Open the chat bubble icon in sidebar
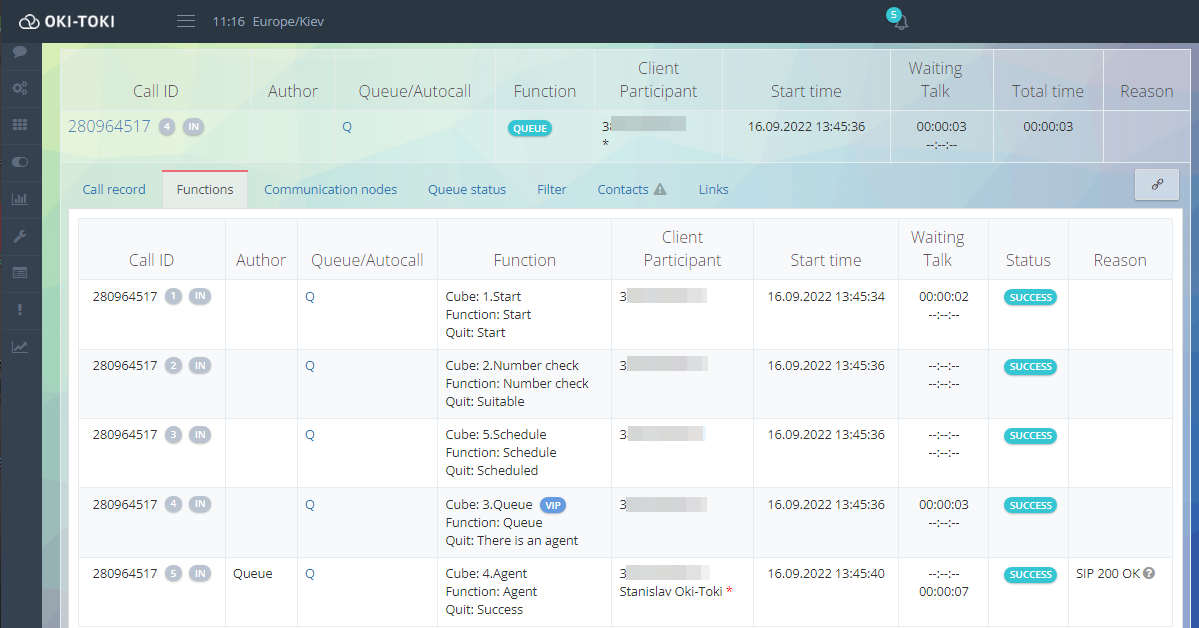The image size is (1199, 628). [x=19, y=51]
